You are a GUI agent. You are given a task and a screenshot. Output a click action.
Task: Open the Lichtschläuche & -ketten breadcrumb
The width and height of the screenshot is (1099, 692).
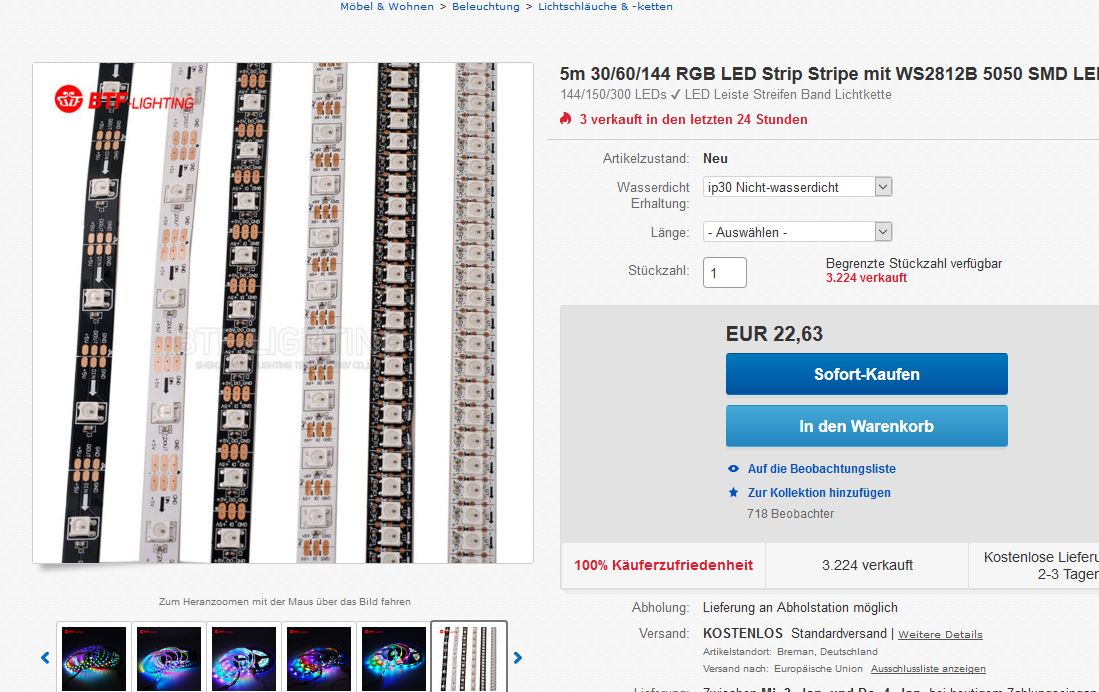(x=606, y=6)
